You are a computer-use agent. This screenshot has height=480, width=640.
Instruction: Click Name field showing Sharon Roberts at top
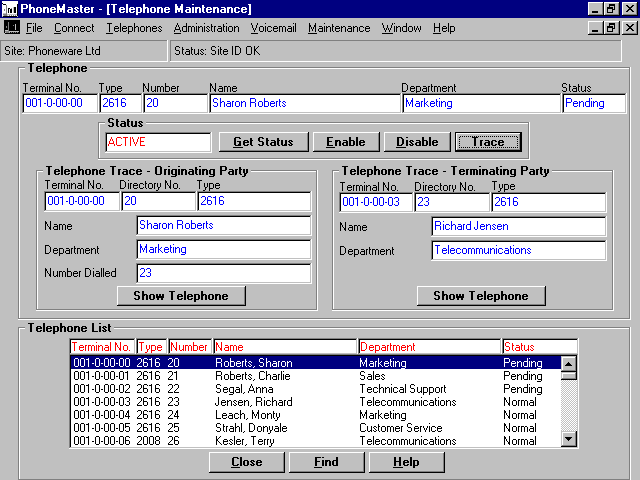[x=305, y=103]
